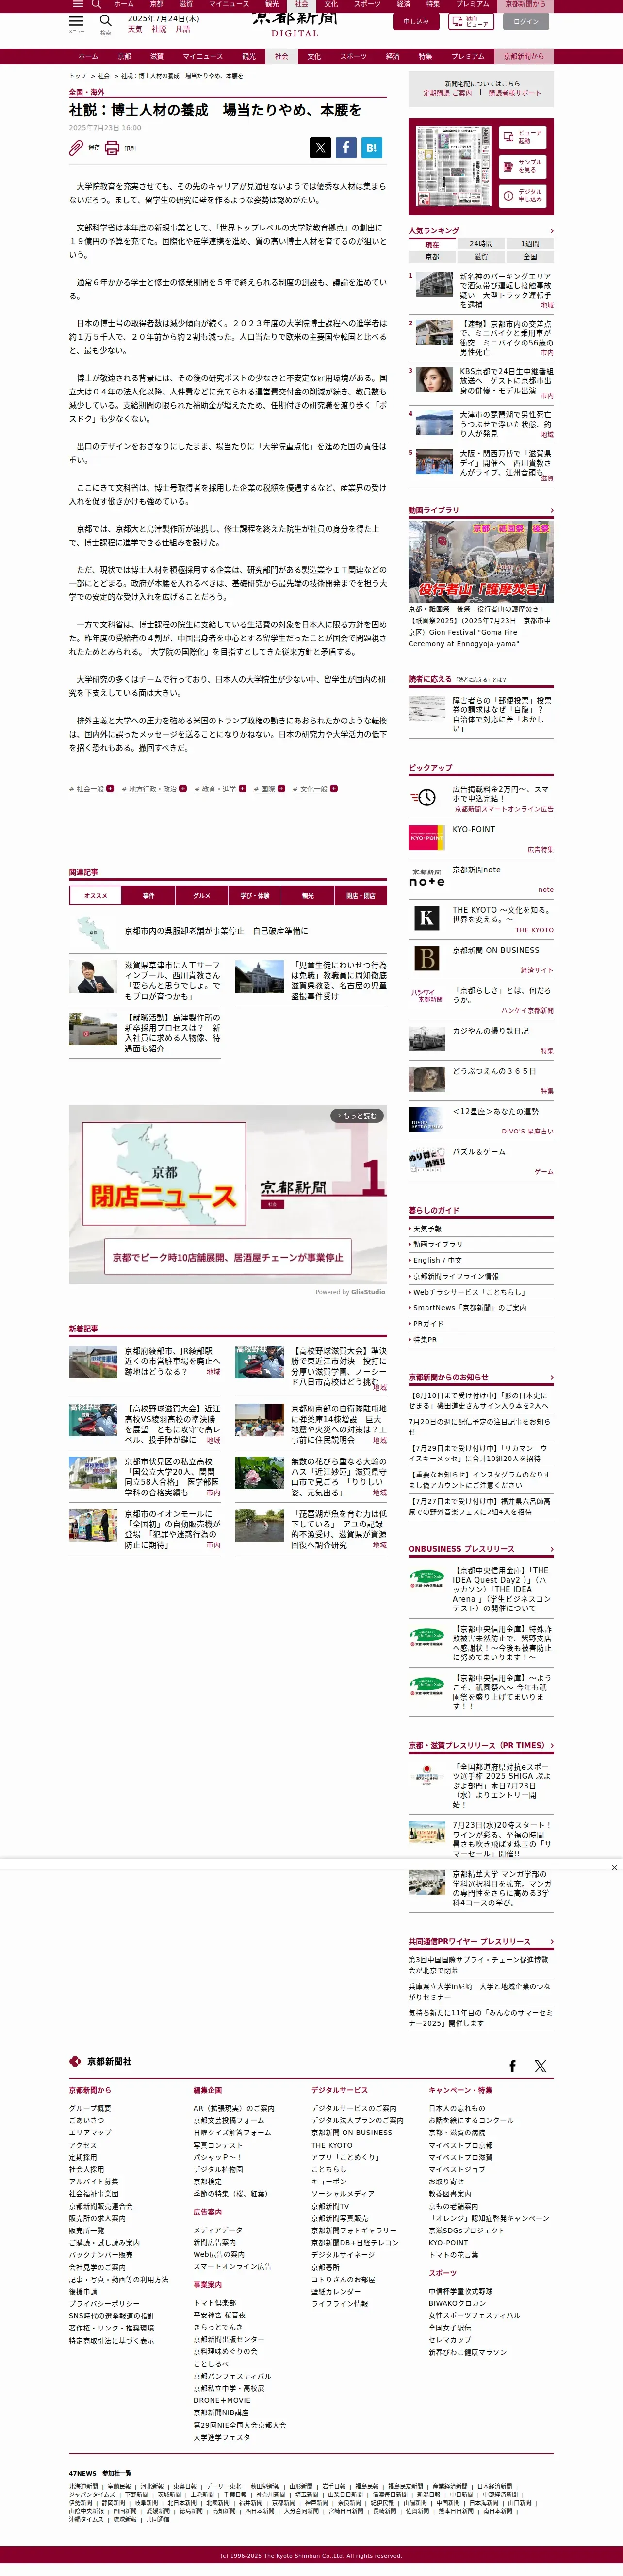Switch related articles to 事件 tab
Image resolution: width=623 pixels, height=2576 pixels.
(149, 896)
